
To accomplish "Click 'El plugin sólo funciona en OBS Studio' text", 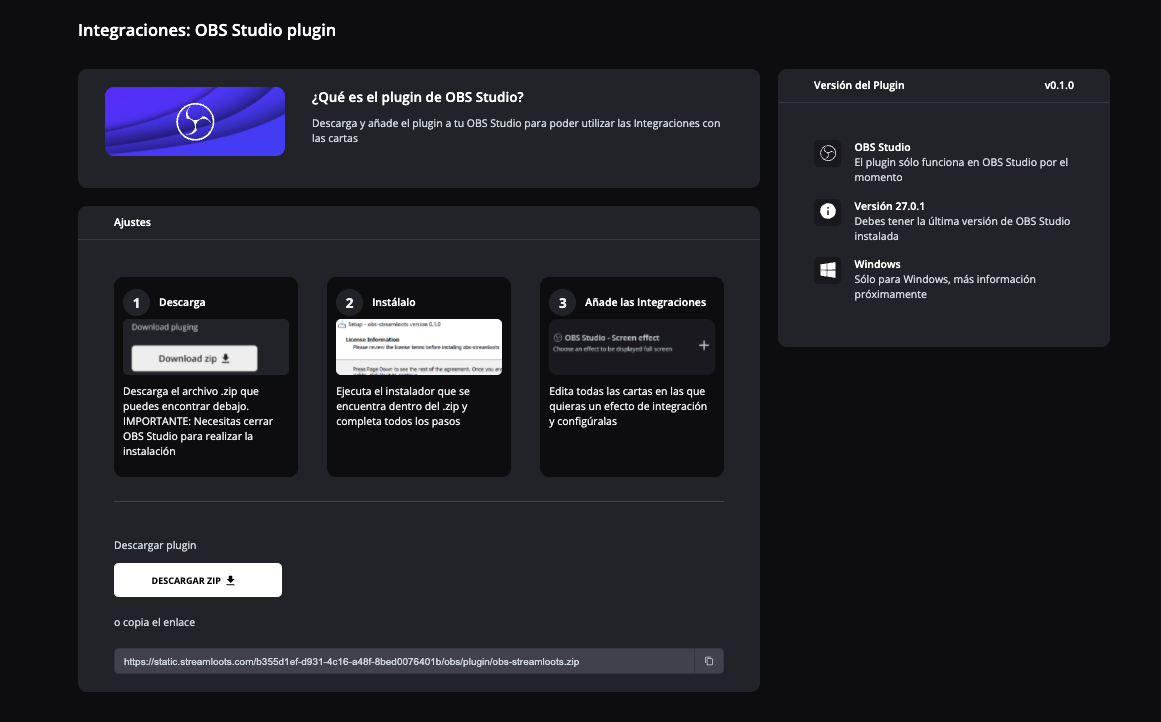I will 961,170.
